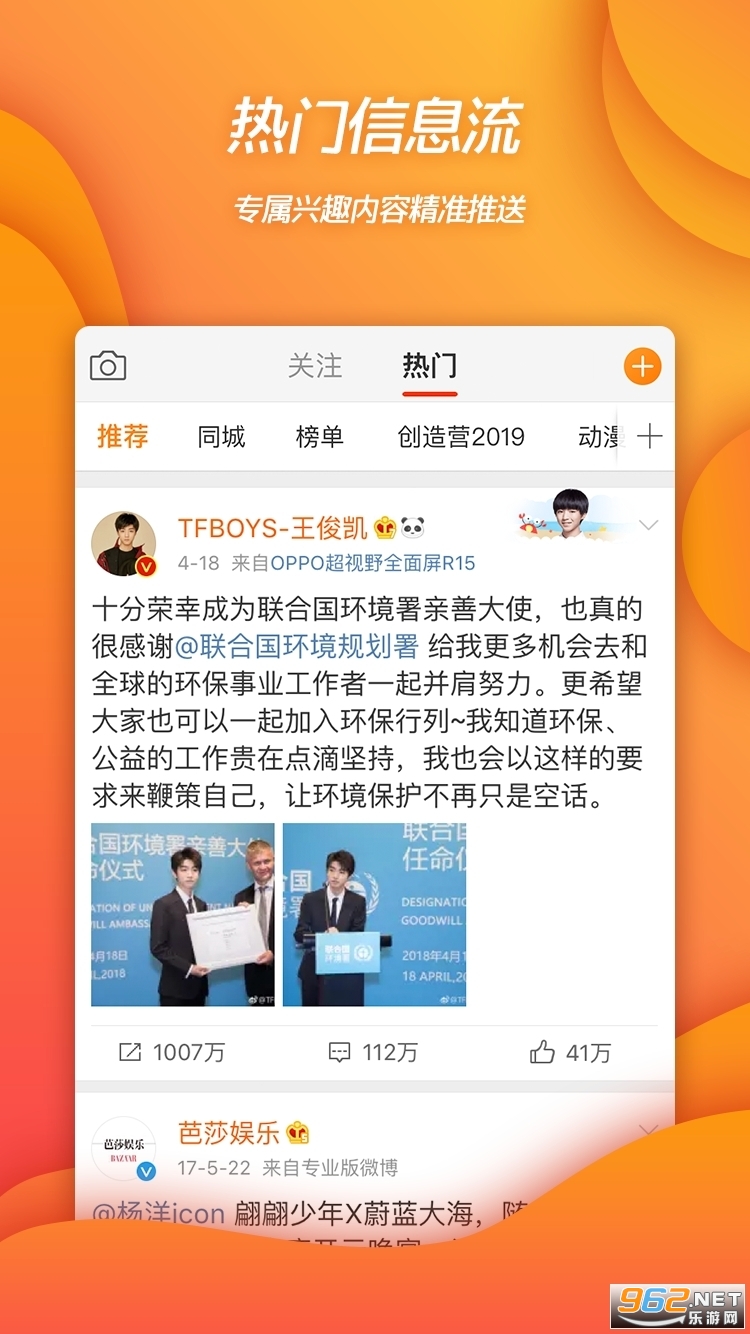Viewport: 750px width, 1334px height.
Task: Tap the orange plus compose button
Action: tap(642, 367)
